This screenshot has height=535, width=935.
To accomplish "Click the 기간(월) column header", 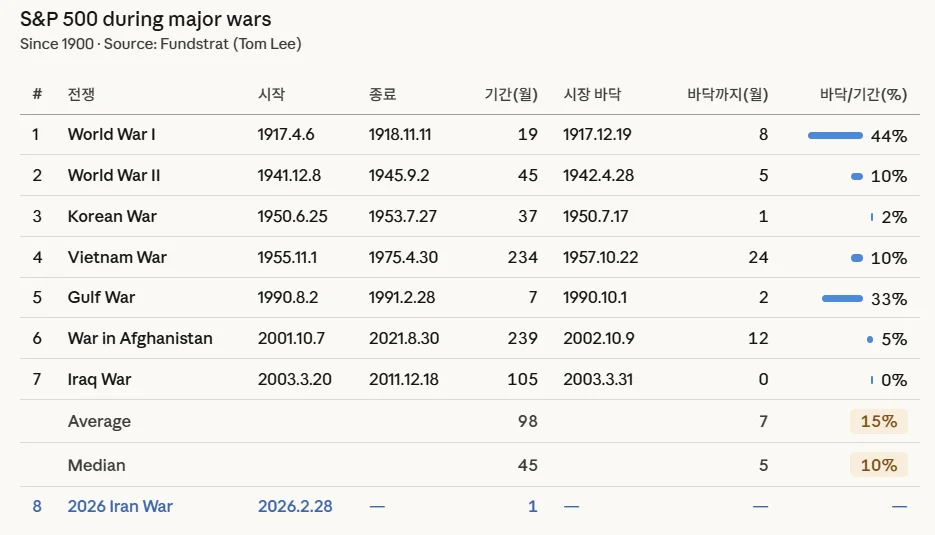I will (510, 95).
